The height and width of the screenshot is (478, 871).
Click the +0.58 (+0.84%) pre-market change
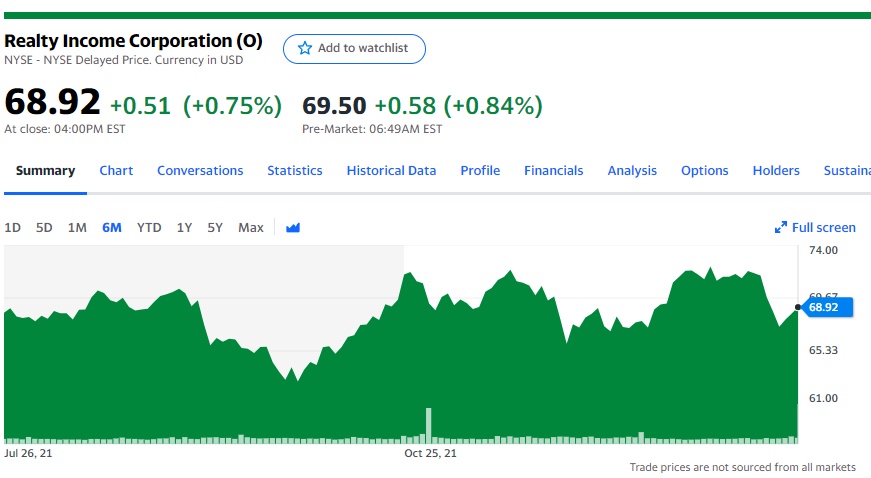459,105
